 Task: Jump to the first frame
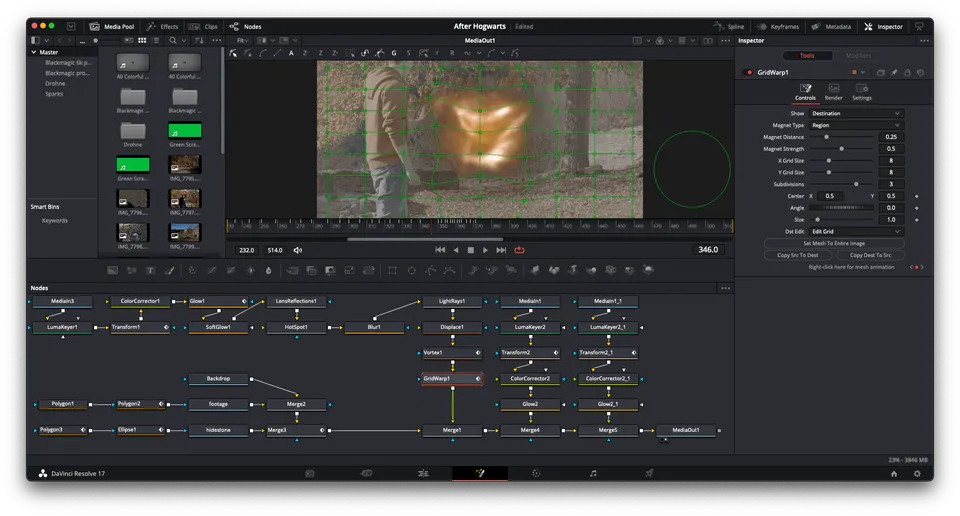pos(440,250)
